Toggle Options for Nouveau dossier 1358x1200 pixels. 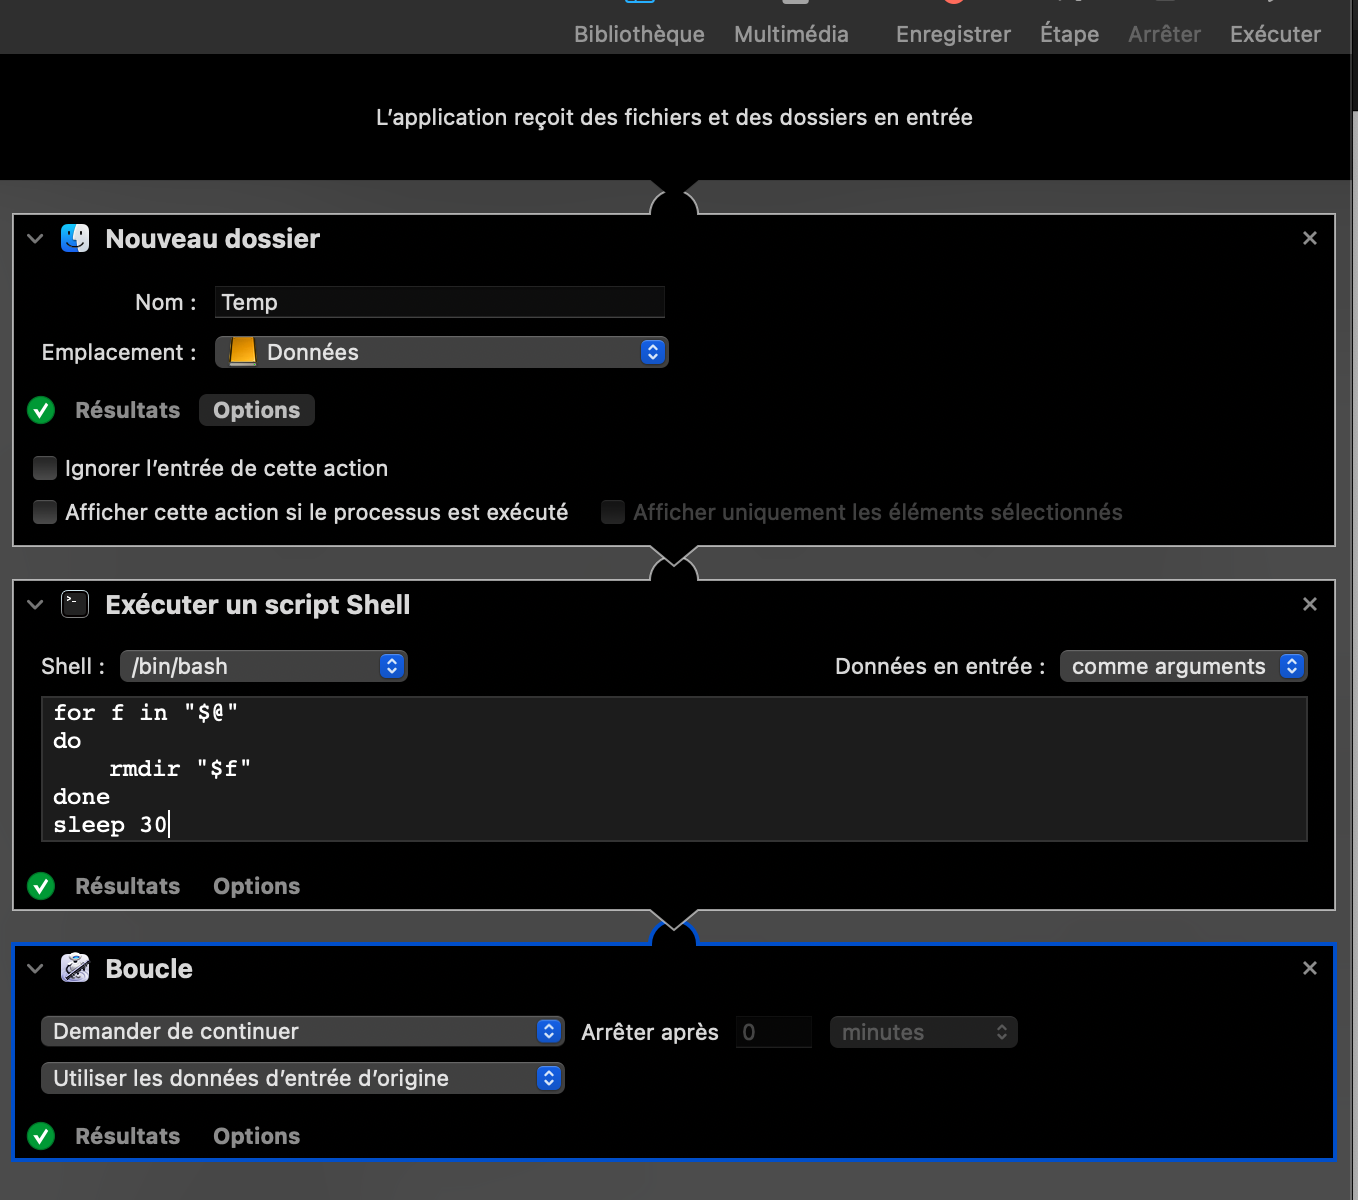pos(257,410)
